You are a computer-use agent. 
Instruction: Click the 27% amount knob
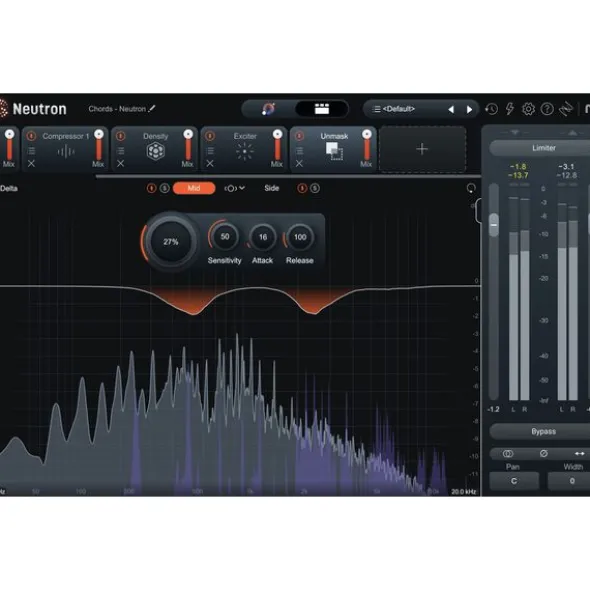pos(170,242)
